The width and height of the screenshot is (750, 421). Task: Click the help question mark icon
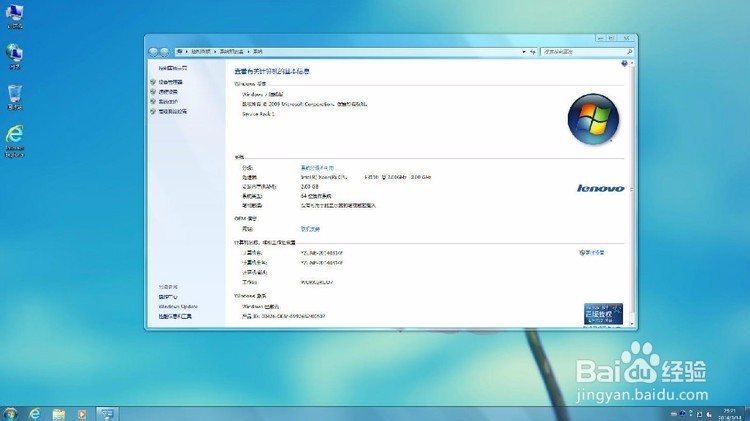pos(624,64)
